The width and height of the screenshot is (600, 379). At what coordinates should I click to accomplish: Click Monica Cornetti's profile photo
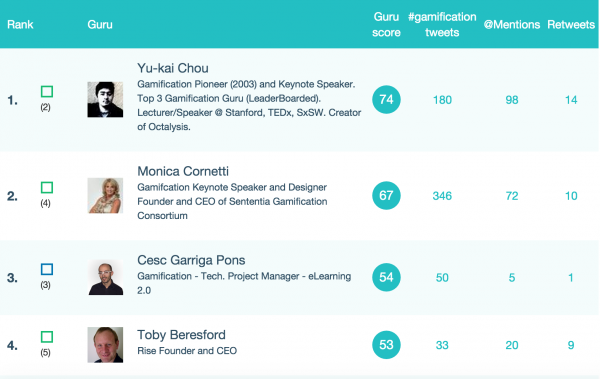coord(105,196)
